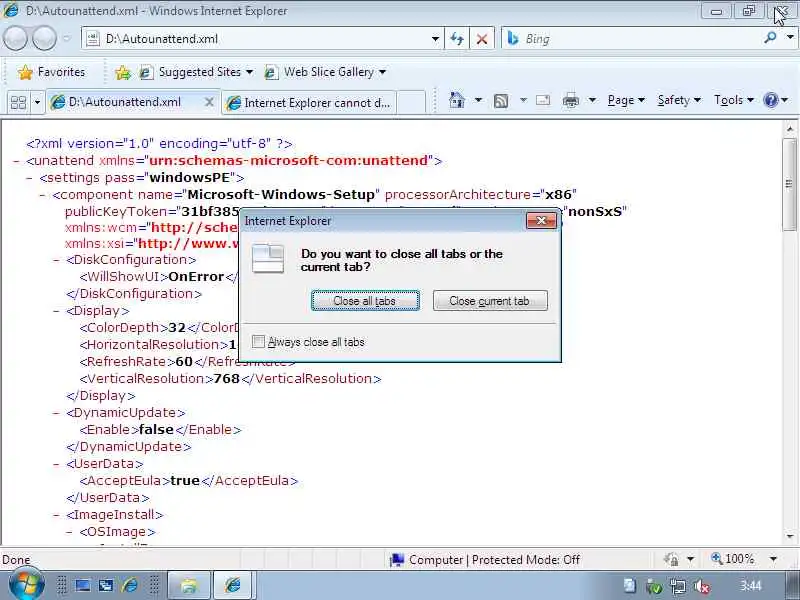Click the magnifier Search icon
The height and width of the screenshot is (600, 800).
click(770, 38)
